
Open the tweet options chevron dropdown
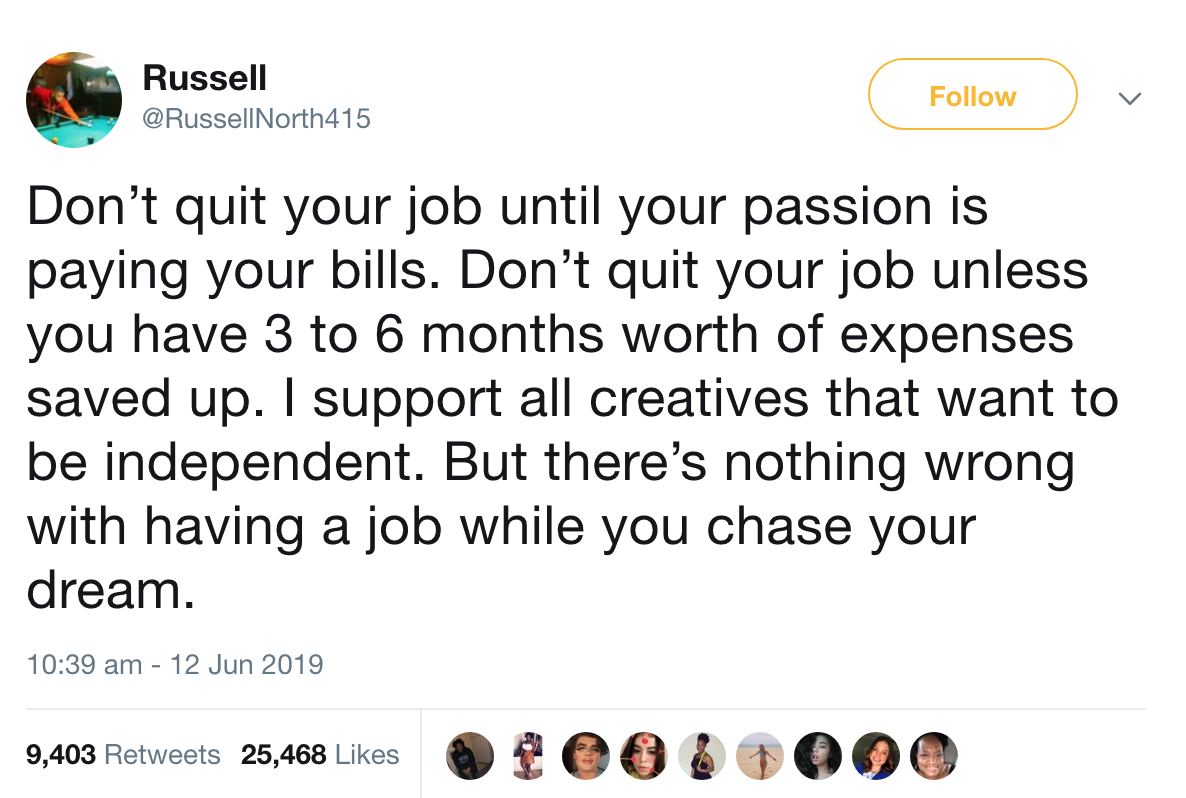click(1129, 98)
